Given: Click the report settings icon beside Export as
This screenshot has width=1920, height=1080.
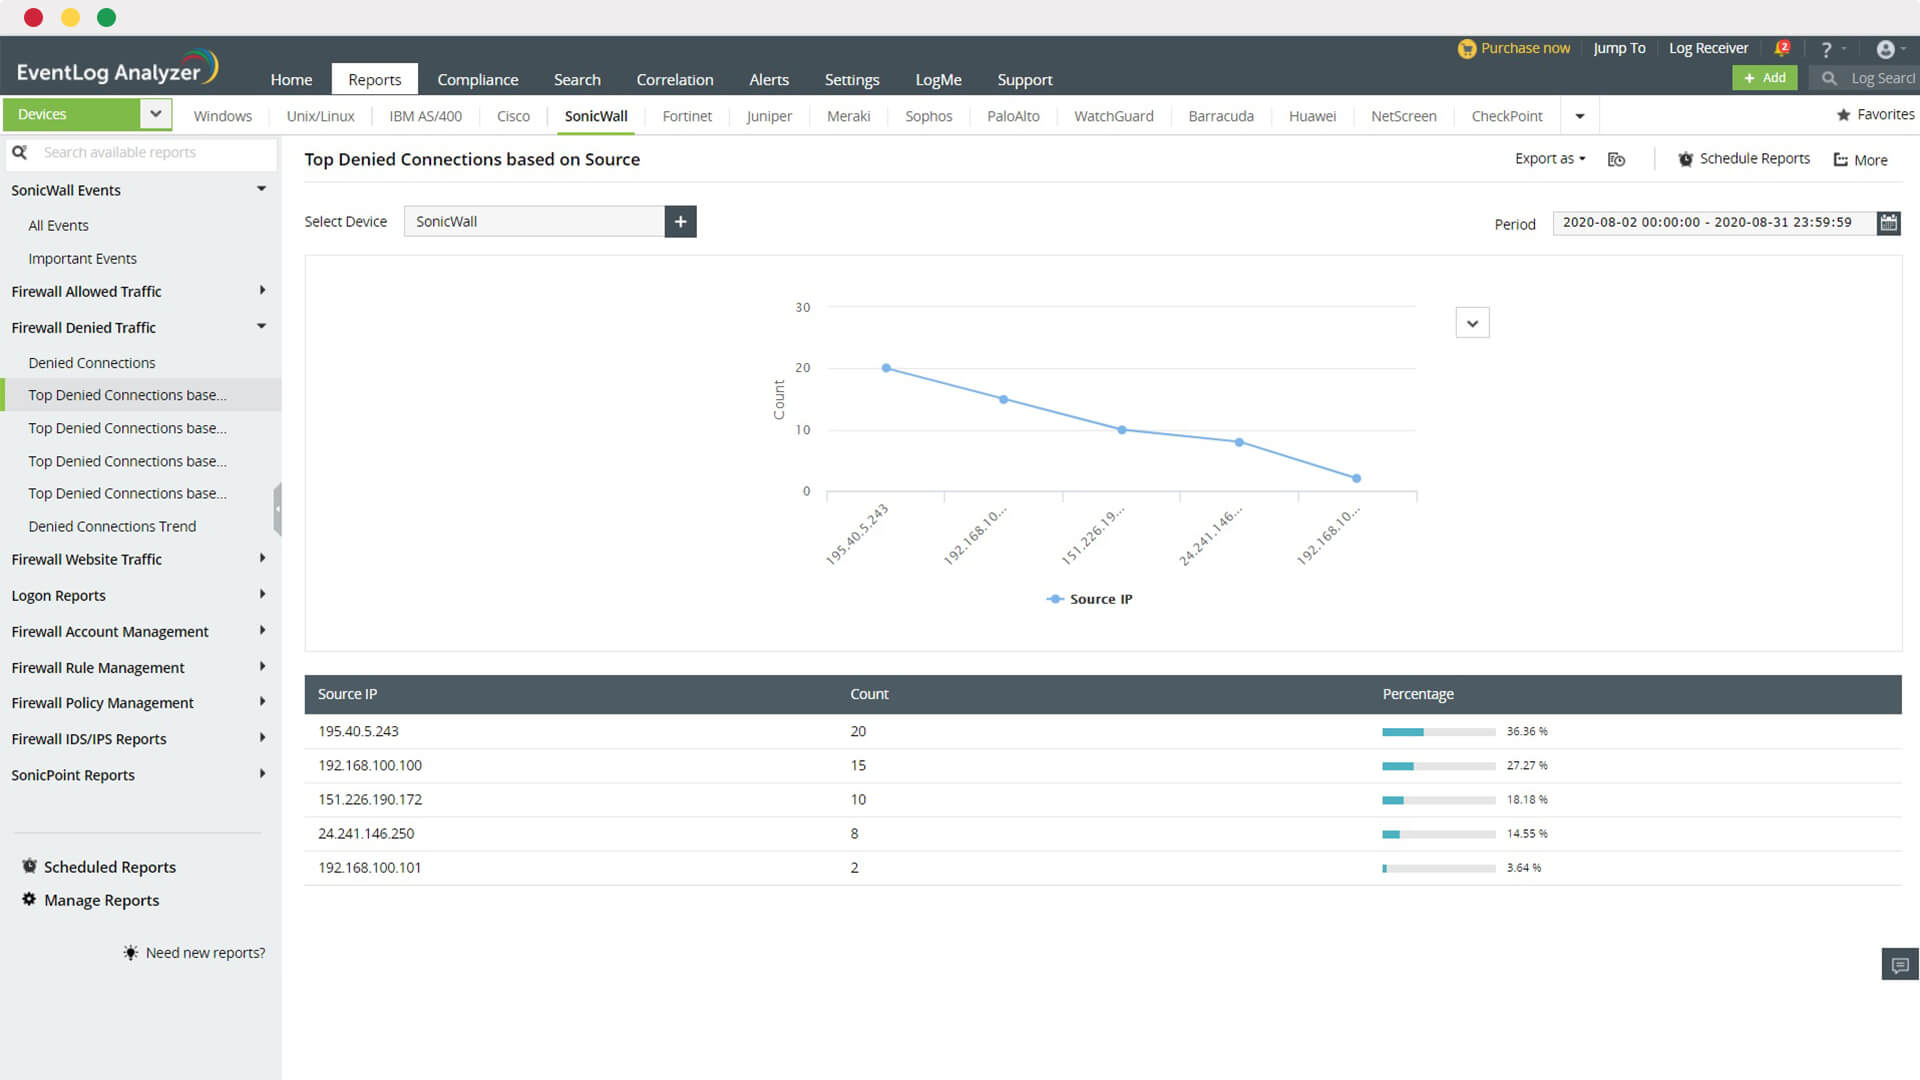Looking at the screenshot, I should [1616, 160].
